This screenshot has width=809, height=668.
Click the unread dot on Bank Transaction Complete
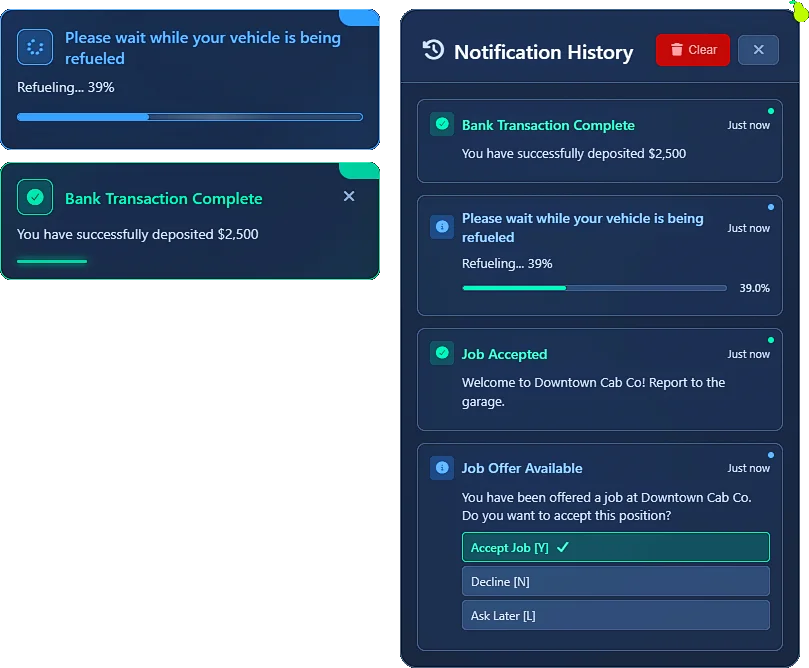point(769,110)
